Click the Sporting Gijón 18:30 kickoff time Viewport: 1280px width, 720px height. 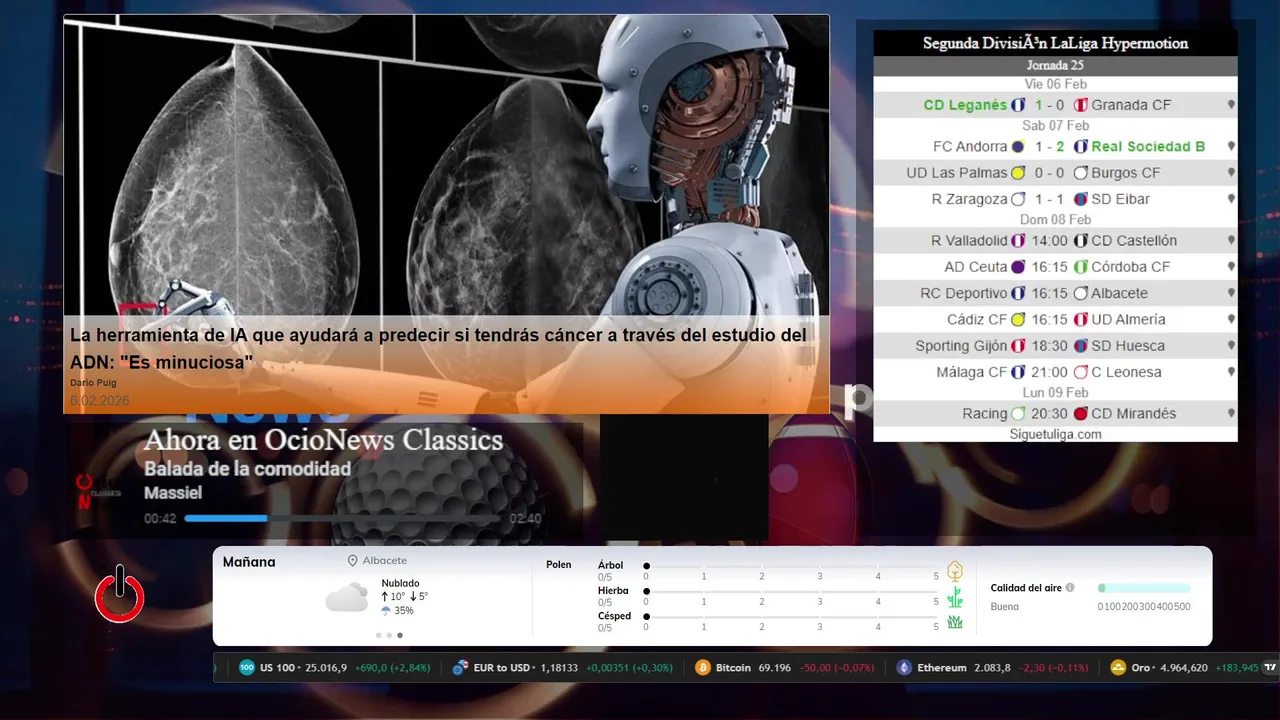tap(1050, 346)
